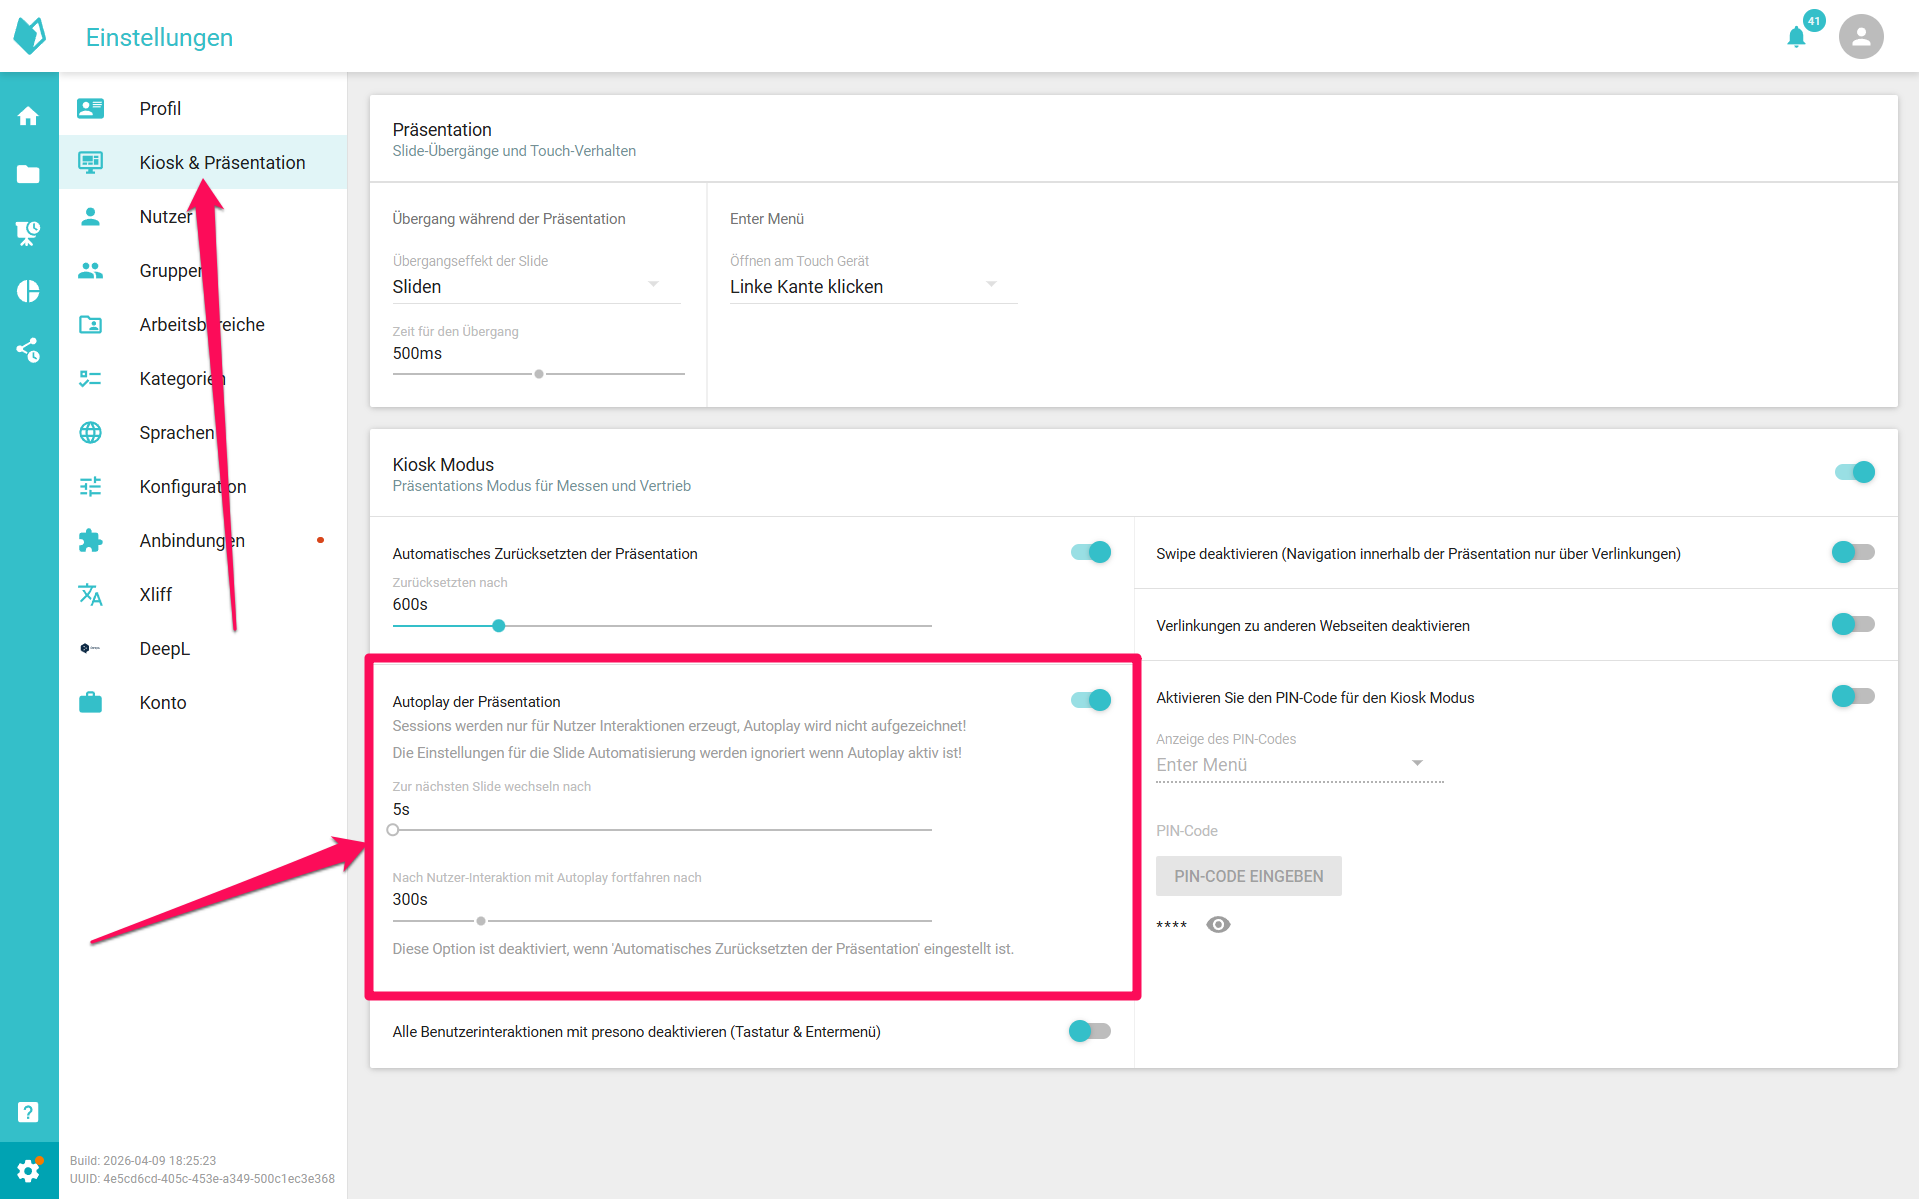Click the user account avatar icon

tap(1860, 37)
